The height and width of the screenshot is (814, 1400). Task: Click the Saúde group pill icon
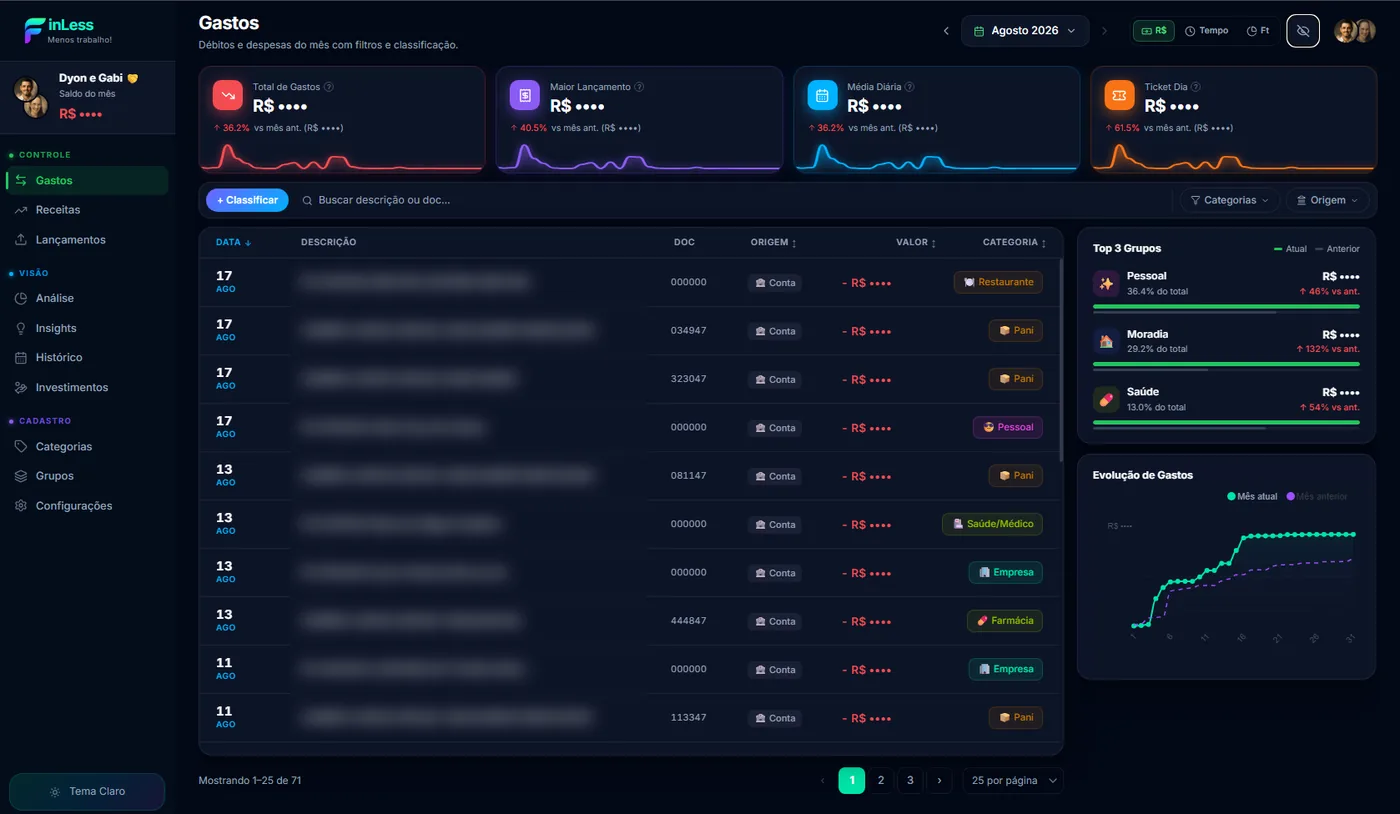click(x=1106, y=399)
